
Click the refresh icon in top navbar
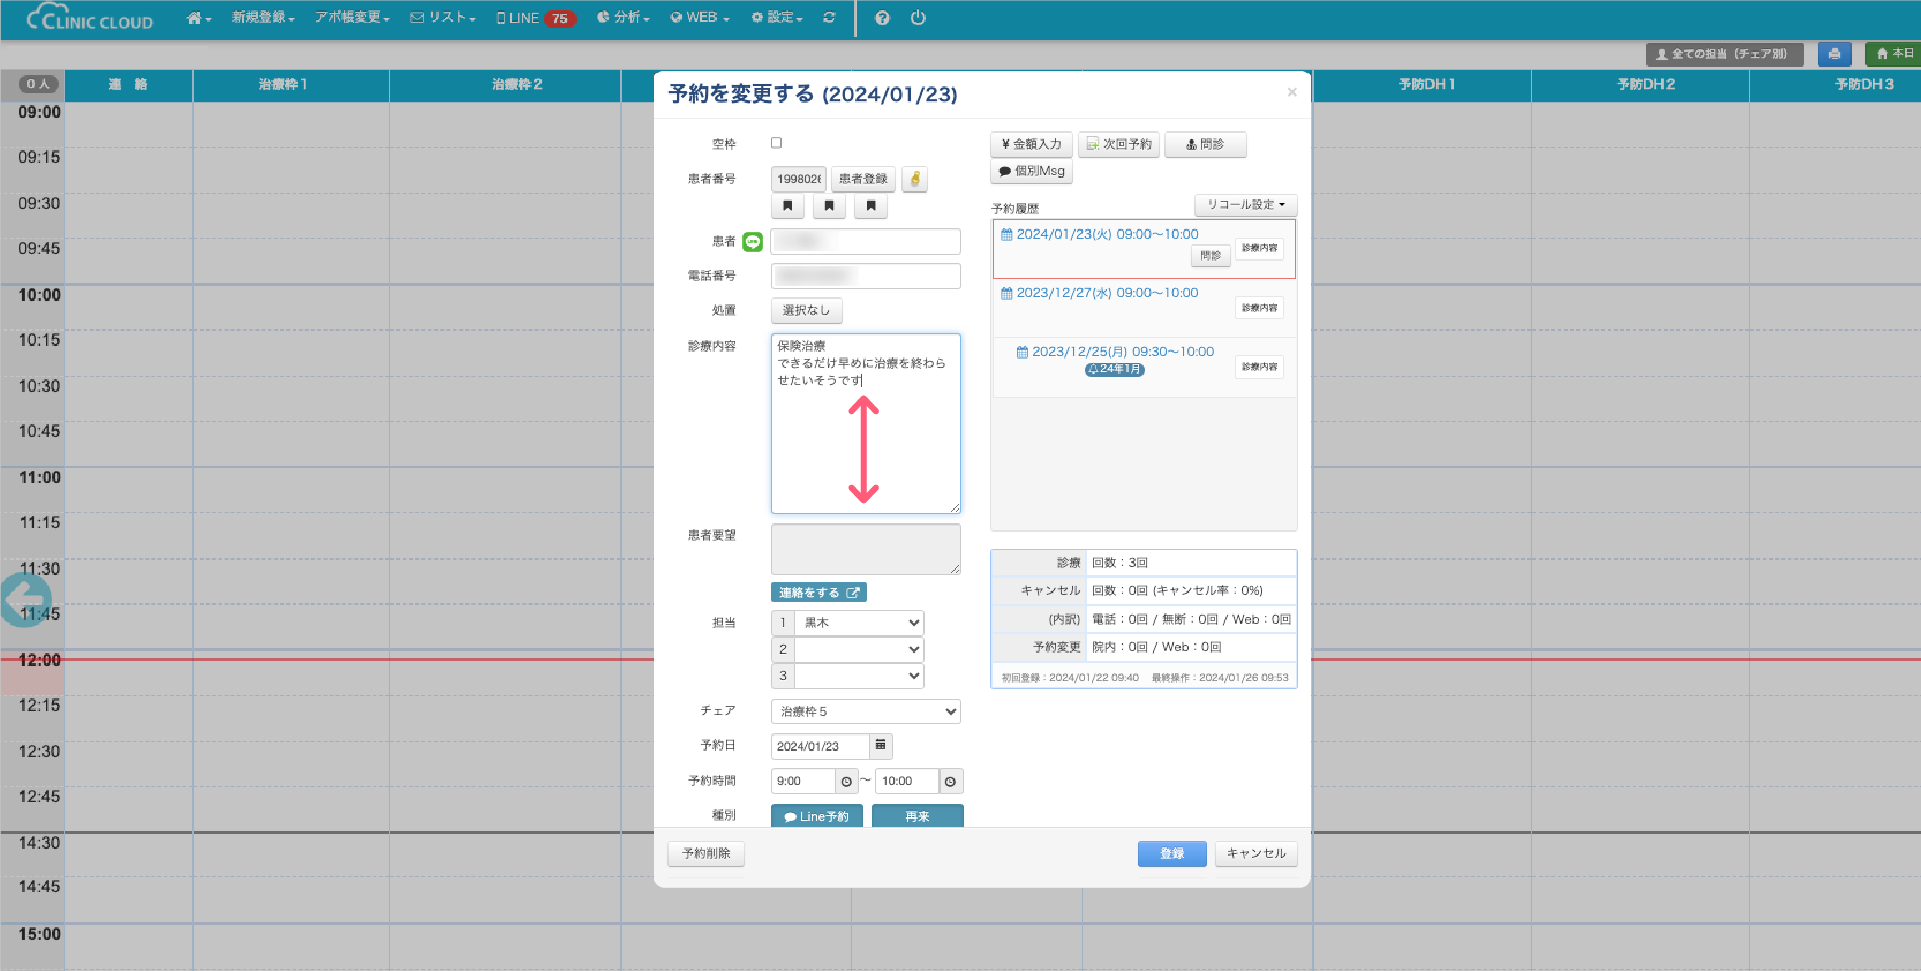[x=829, y=18]
